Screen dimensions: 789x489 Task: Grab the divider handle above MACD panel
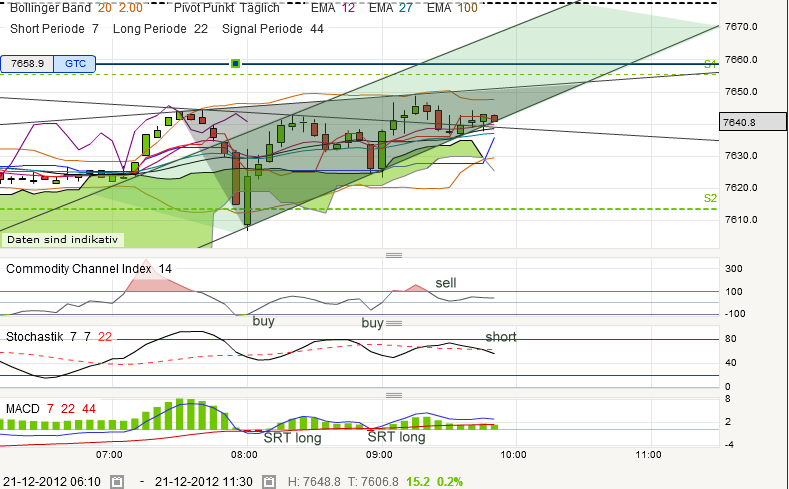393,395
